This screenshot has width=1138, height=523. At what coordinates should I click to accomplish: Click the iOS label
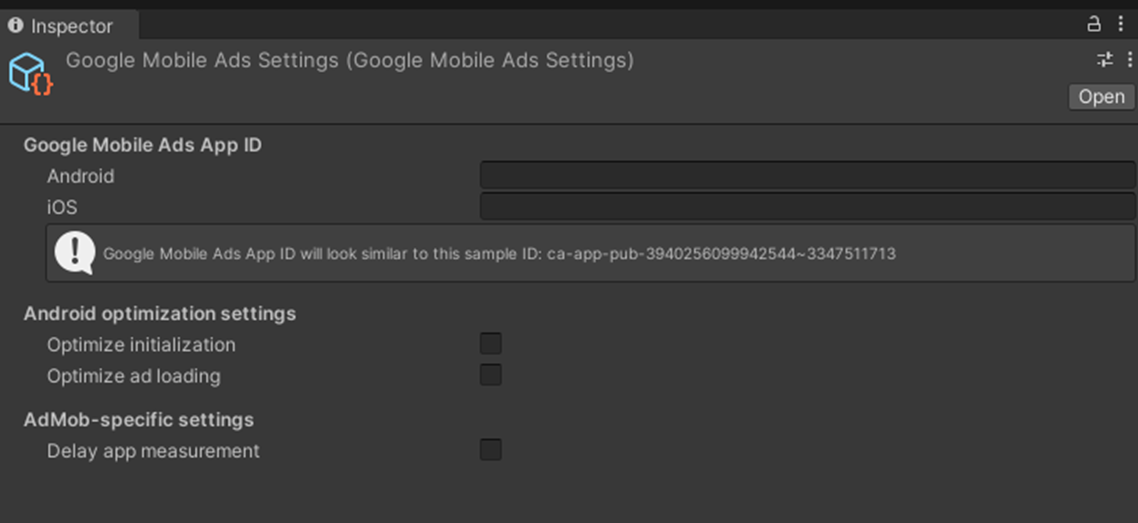click(x=62, y=207)
